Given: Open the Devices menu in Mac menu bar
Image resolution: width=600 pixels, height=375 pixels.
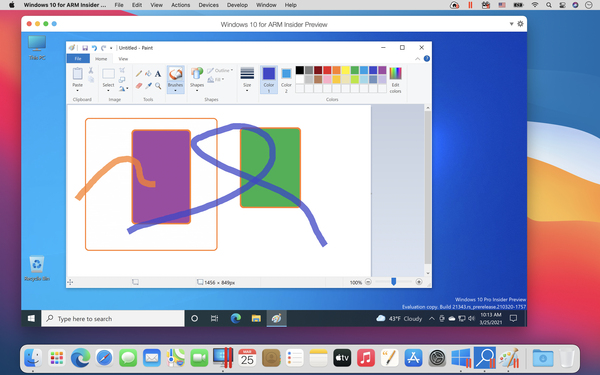Looking at the screenshot, I should [x=208, y=5].
